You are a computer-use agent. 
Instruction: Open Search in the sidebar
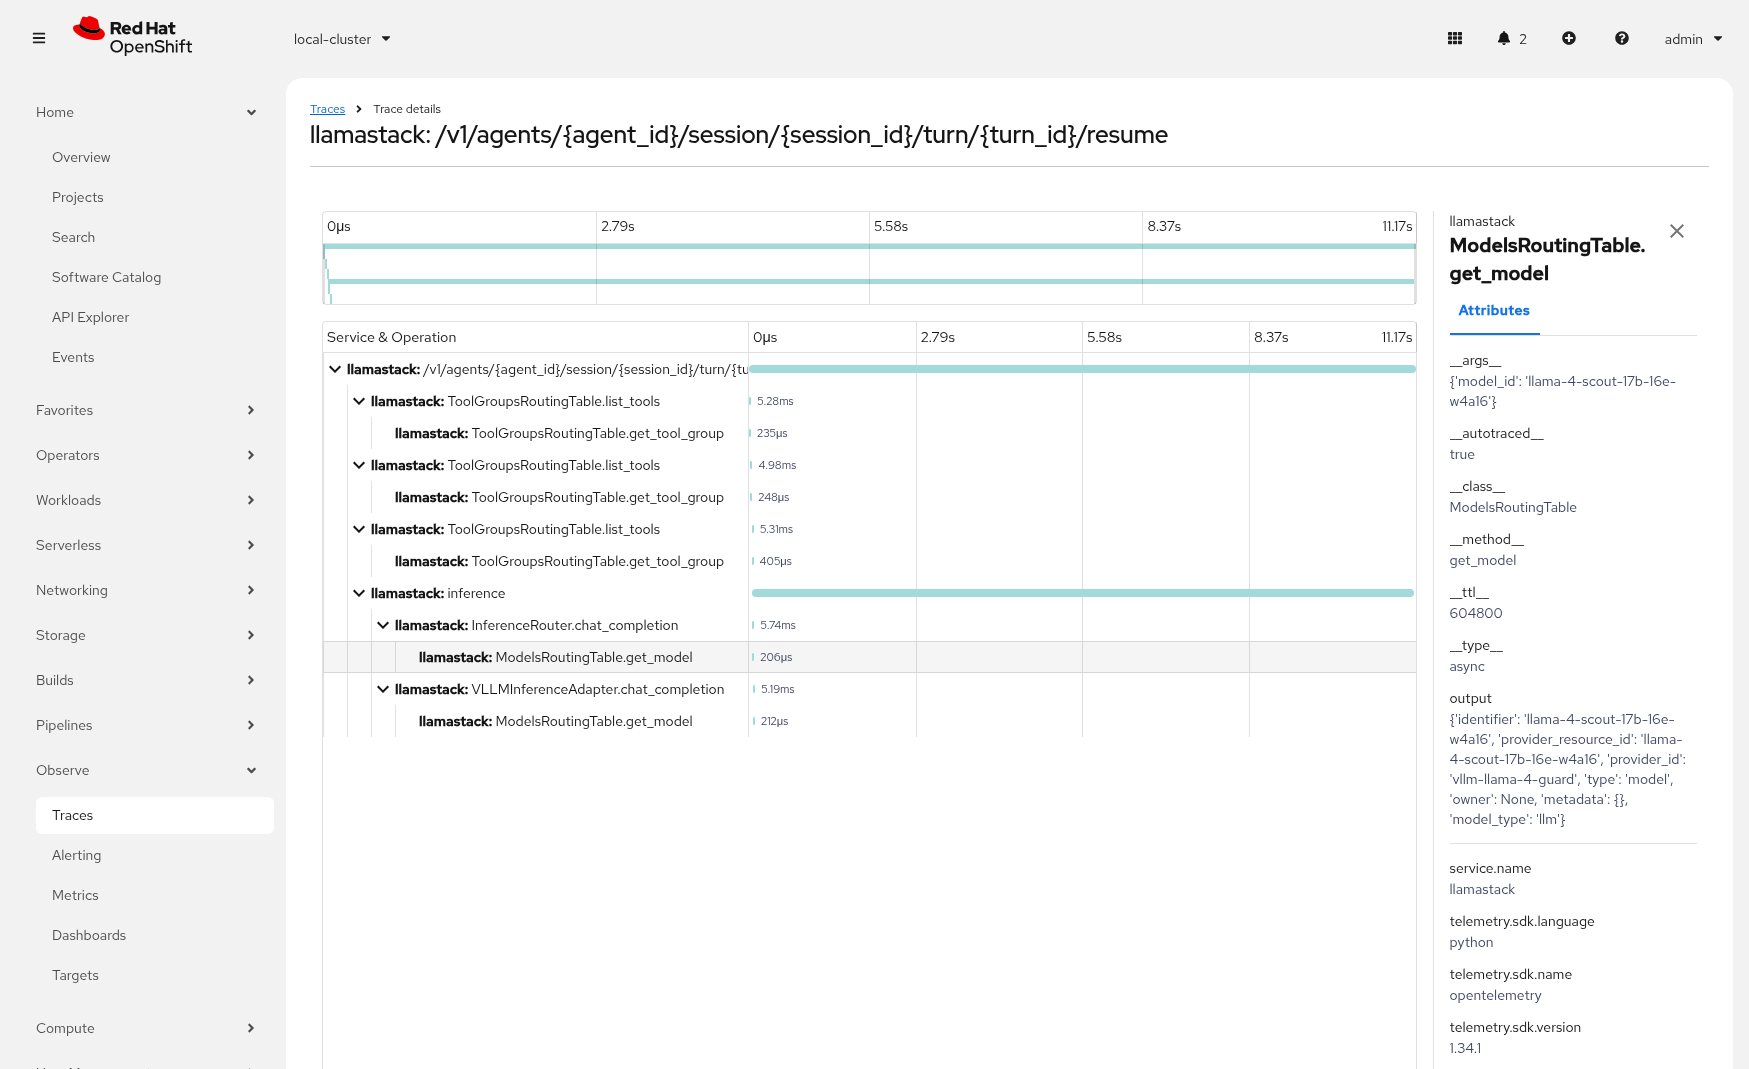[74, 237]
